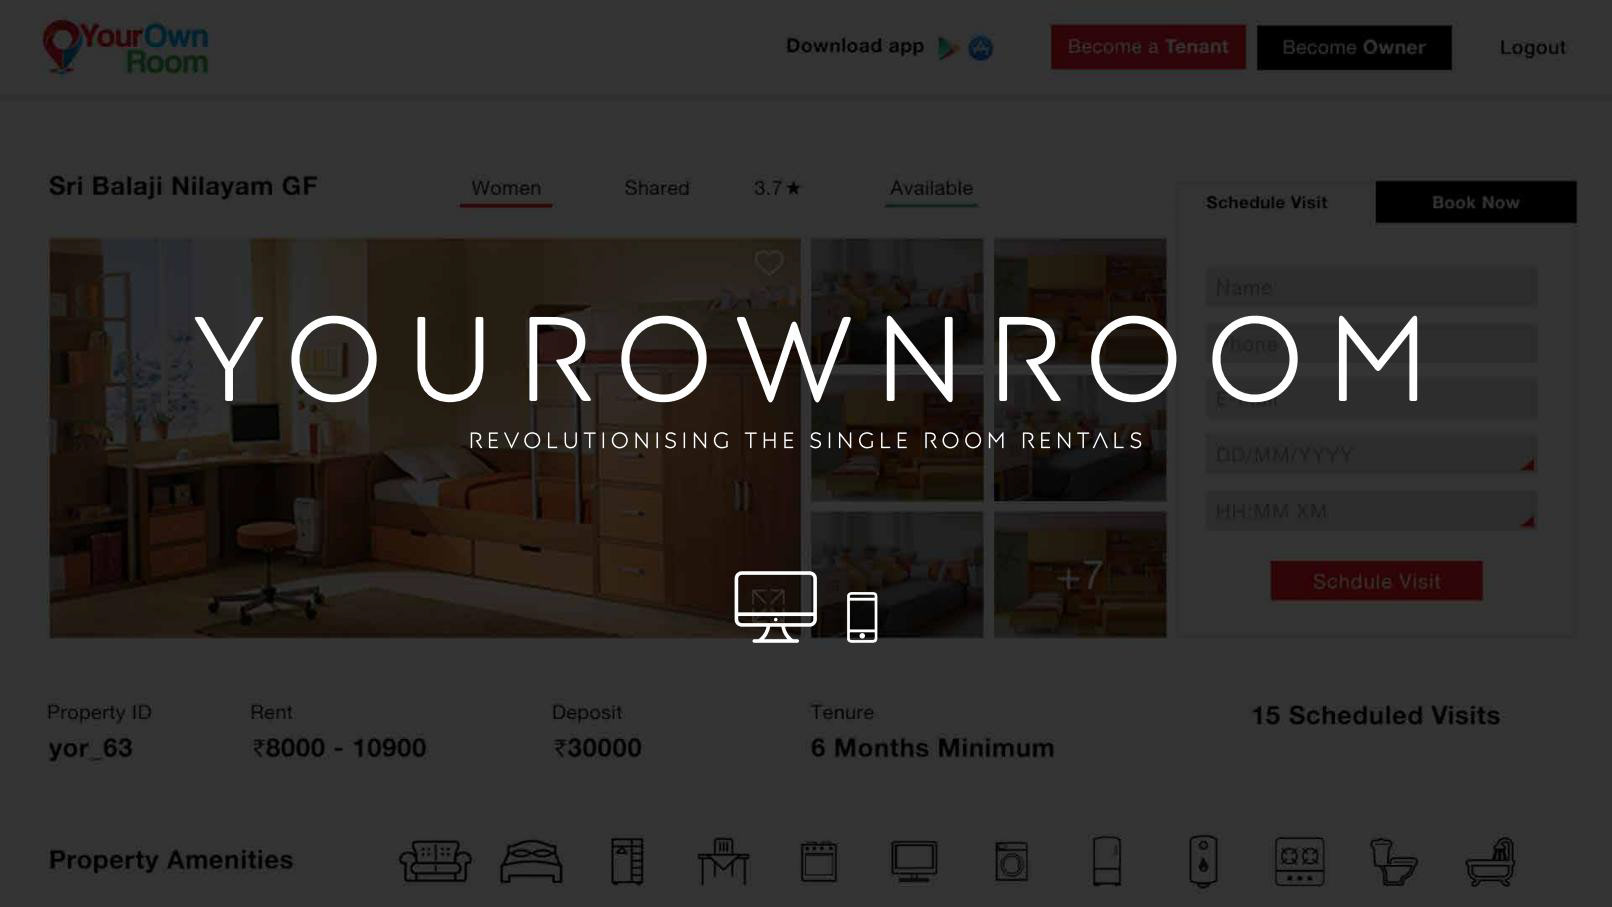
Task: Open the HH:MM XM time picker
Action: click(1371, 512)
